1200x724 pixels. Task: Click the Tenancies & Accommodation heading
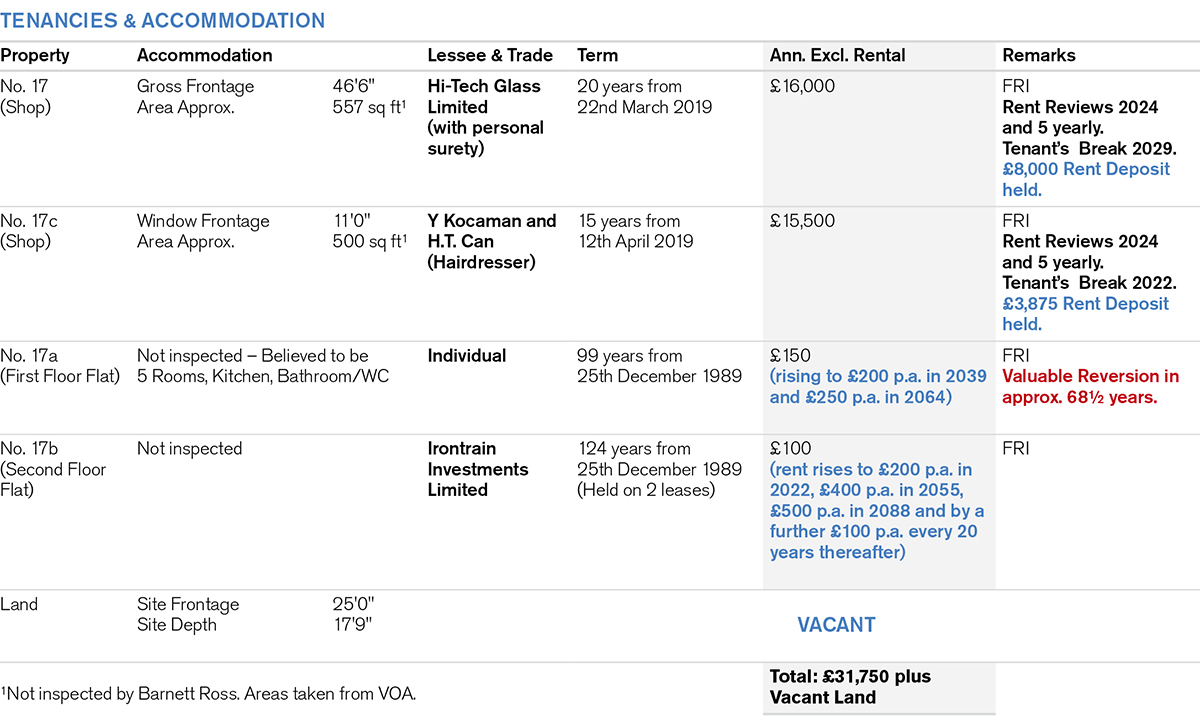click(x=163, y=21)
